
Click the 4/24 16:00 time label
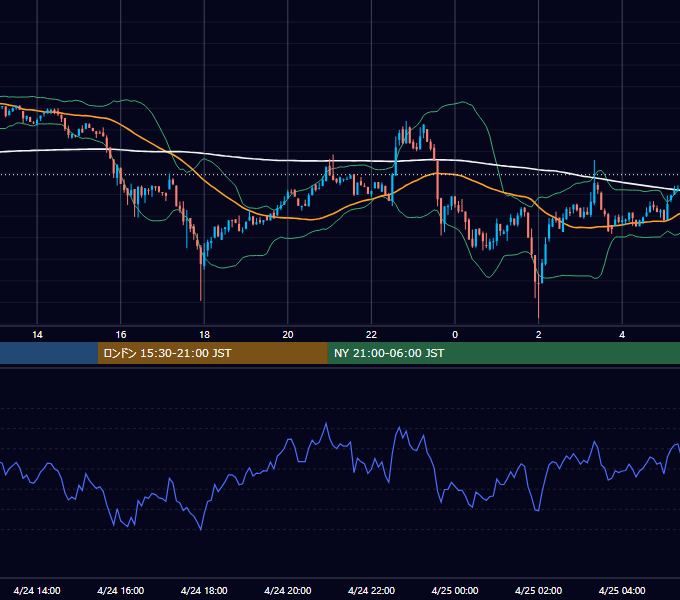[x=121, y=590]
